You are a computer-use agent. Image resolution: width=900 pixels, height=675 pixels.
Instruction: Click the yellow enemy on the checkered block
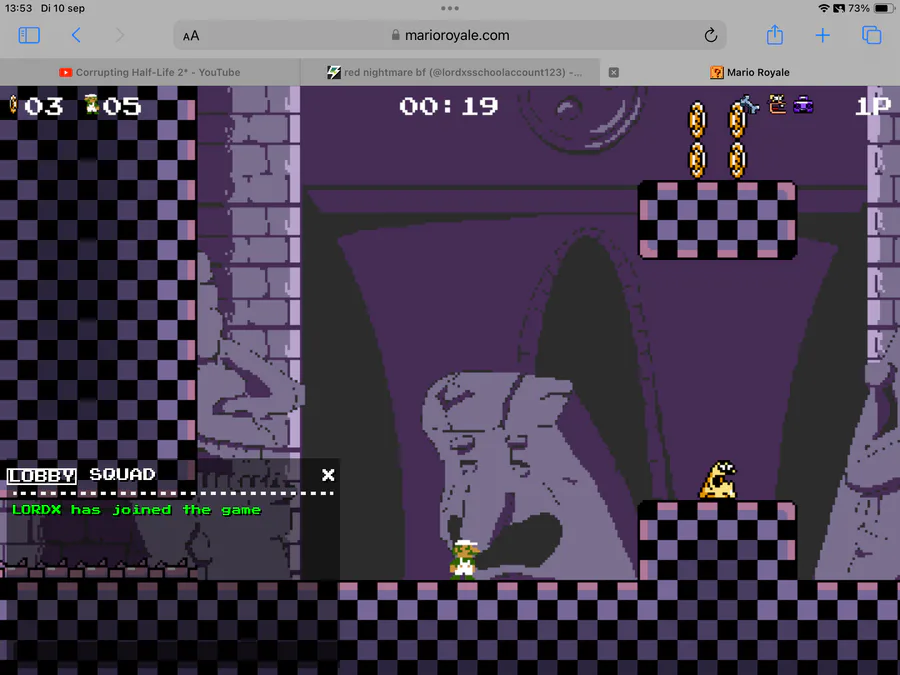point(718,480)
